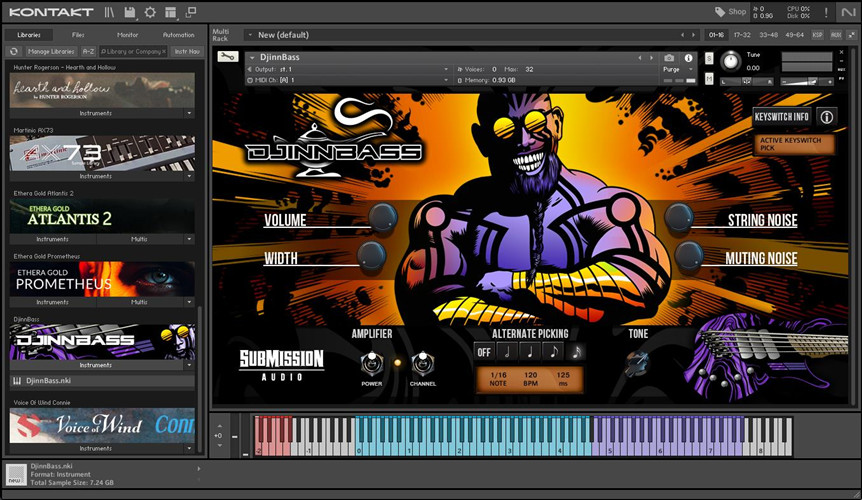Take a snapshot with the camera icon

click(669, 58)
